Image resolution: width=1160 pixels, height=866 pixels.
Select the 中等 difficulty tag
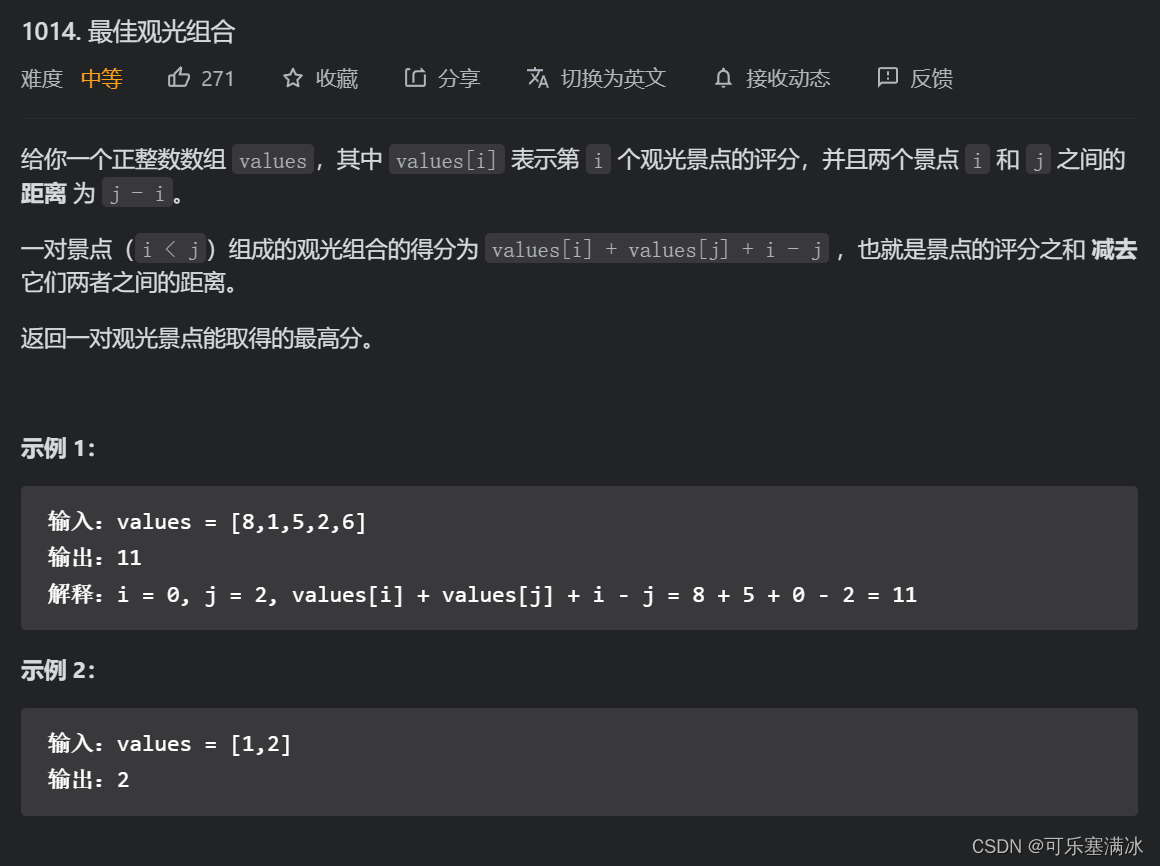click(101, 79)
